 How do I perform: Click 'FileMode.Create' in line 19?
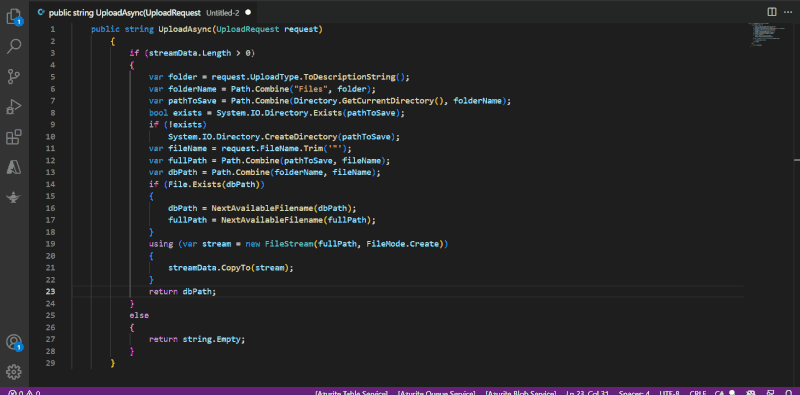pyautogui.click(x=403, y=244)
